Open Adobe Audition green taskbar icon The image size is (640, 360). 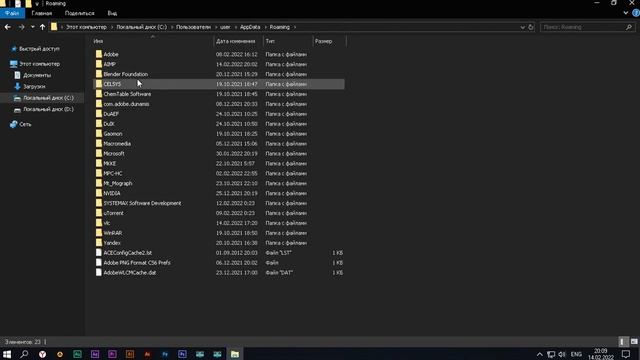(77, 354)
